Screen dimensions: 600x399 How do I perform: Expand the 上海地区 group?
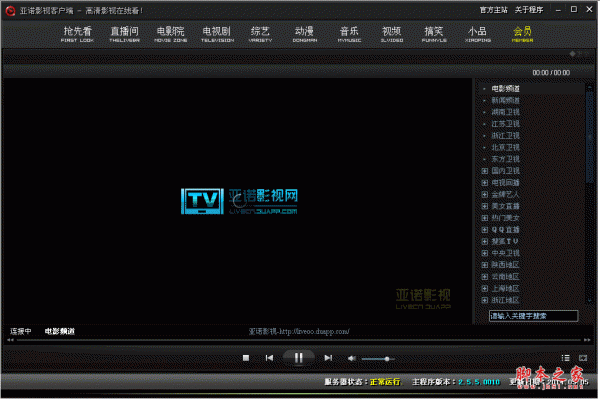[x=484, y=288]
